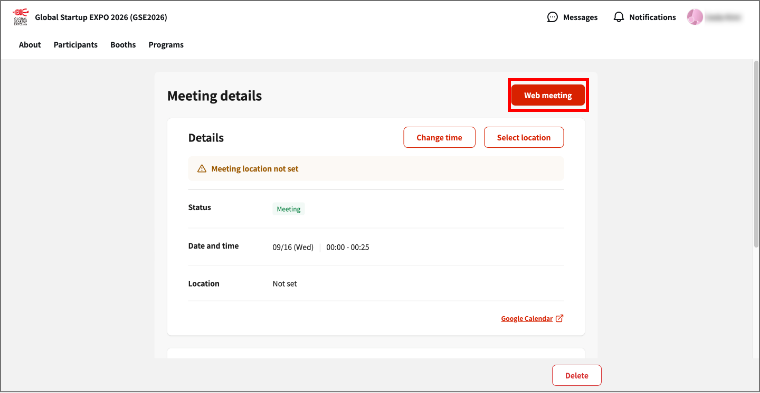Click the warning triangle icon in location alert
The image size is (760, 393).
tap(202, 169)
